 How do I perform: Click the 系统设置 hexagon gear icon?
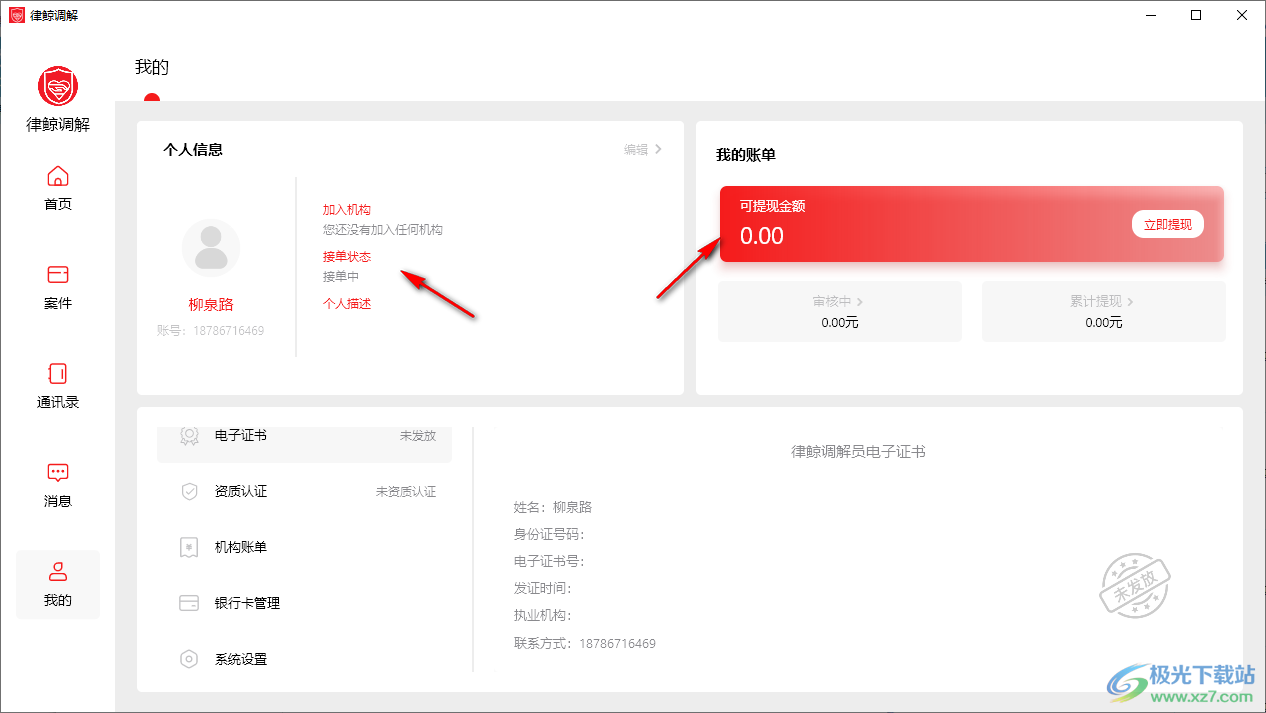(x=189, y=660)
